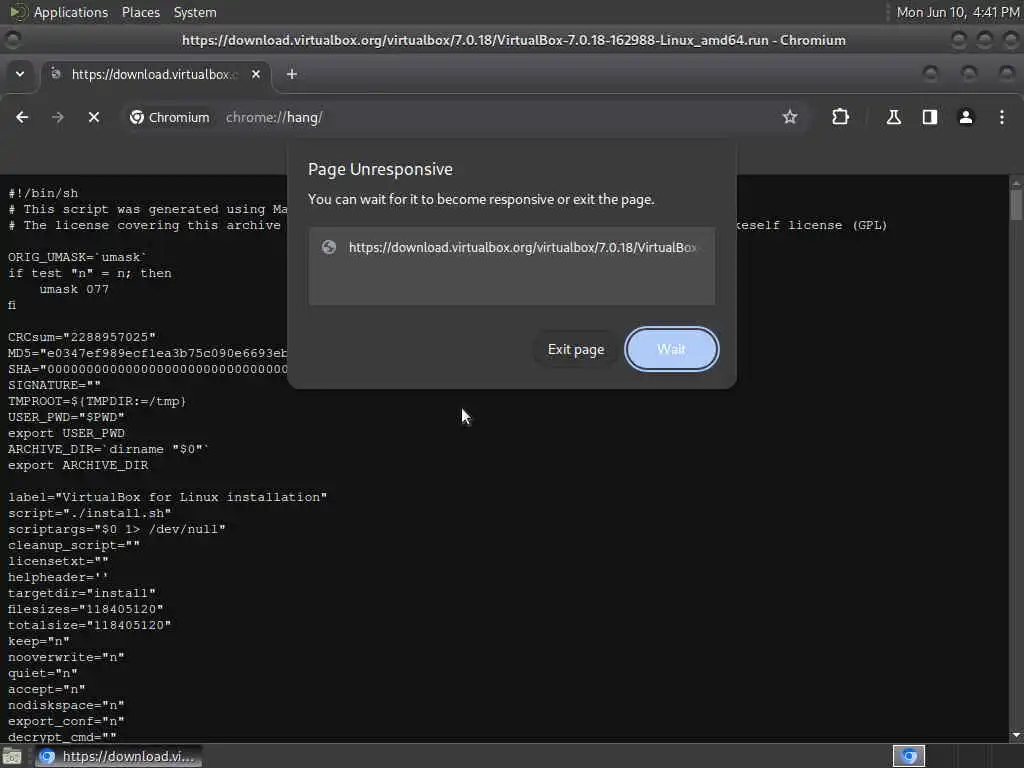Click the text 'label="VirtualBox for Linux installation"'
The image size is (1024, 768).
[x=167, y=497]
